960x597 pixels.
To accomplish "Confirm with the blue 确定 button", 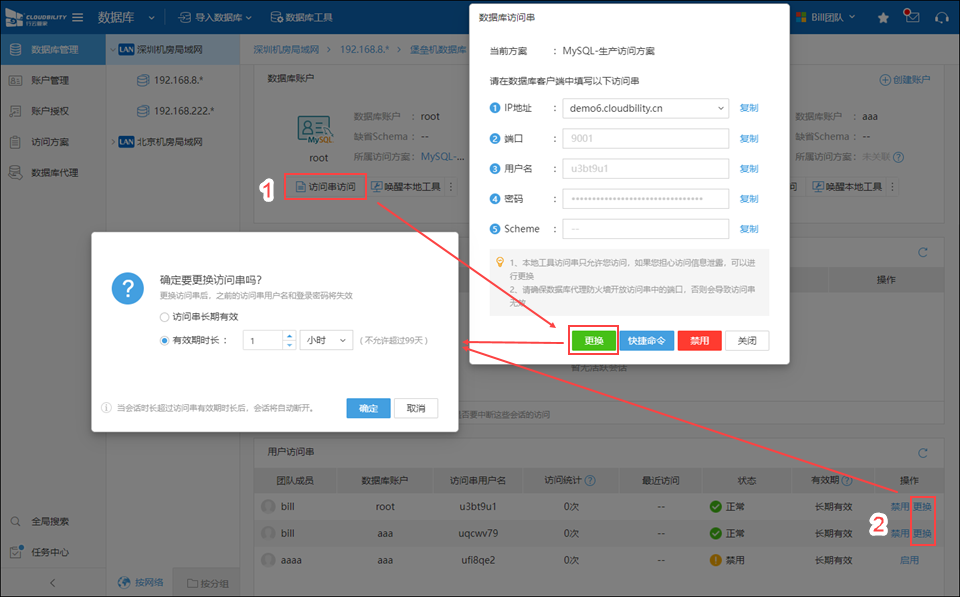I will tap(368, 408).
